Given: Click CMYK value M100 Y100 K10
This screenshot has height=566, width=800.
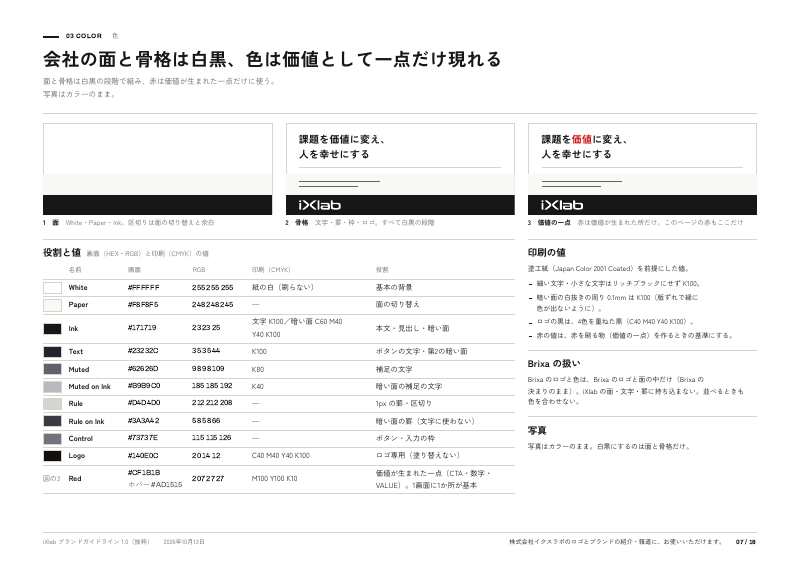Looking at the screenshot, I should tap(274, 479).
